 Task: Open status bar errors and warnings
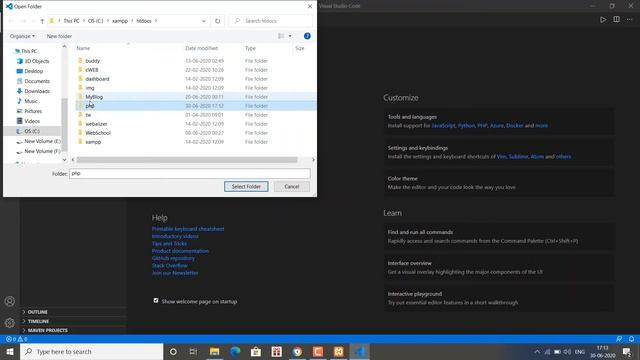[x=17, y=339]
